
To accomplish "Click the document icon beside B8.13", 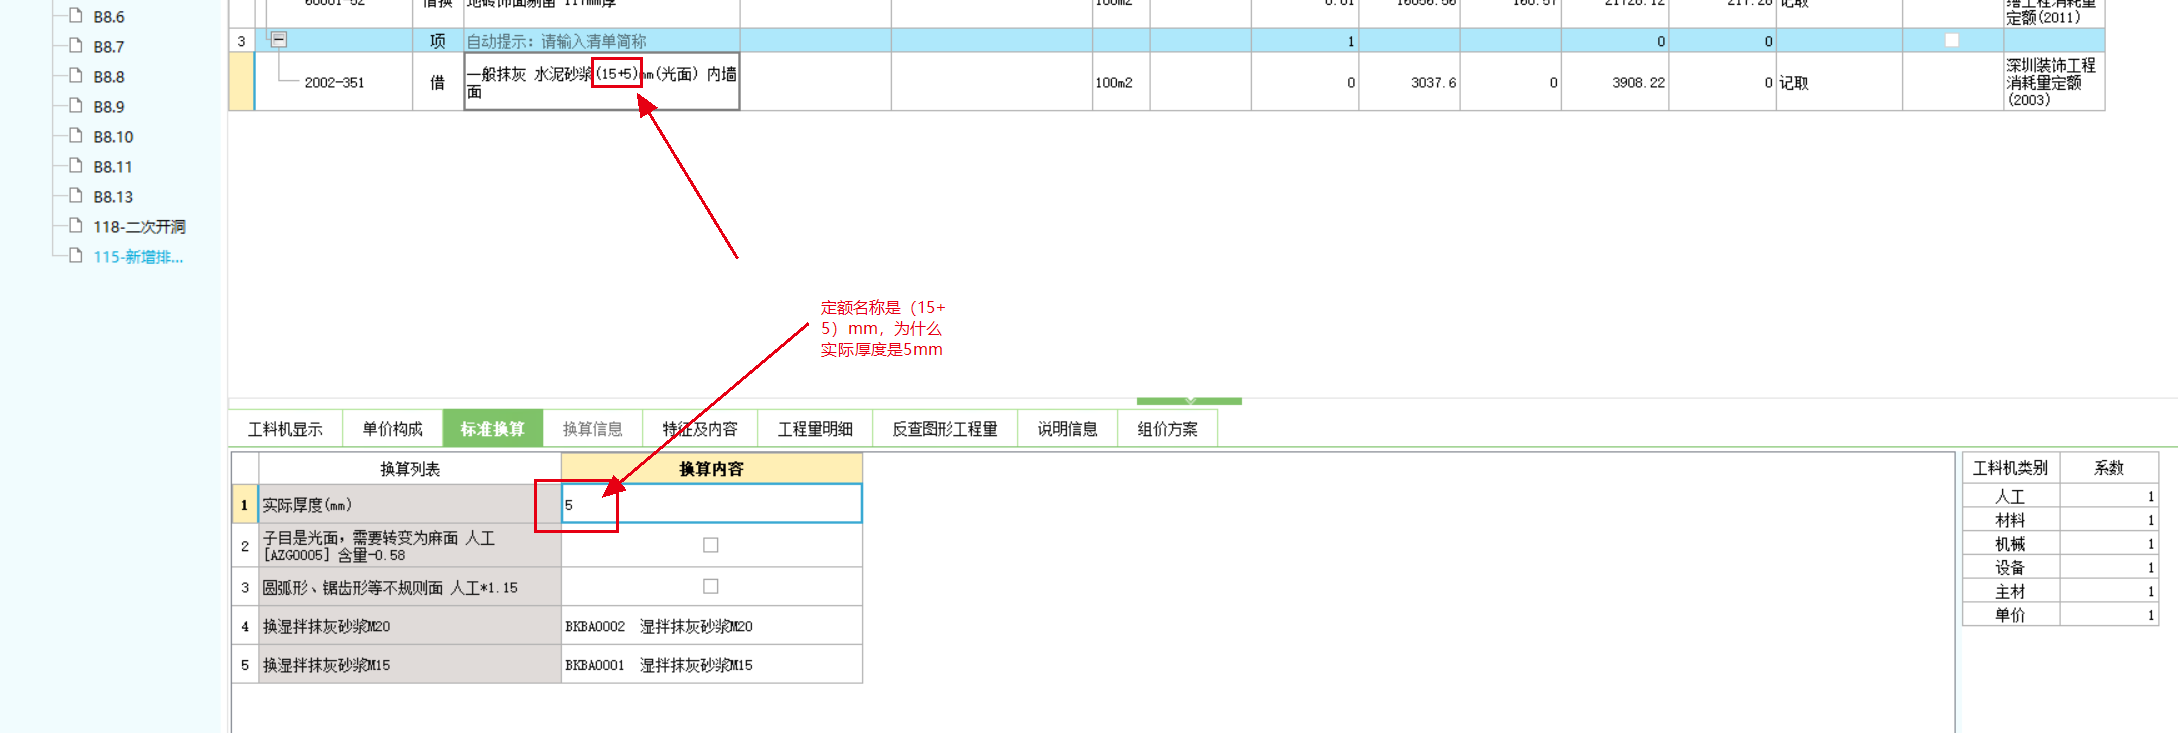I will pos(75,195).
